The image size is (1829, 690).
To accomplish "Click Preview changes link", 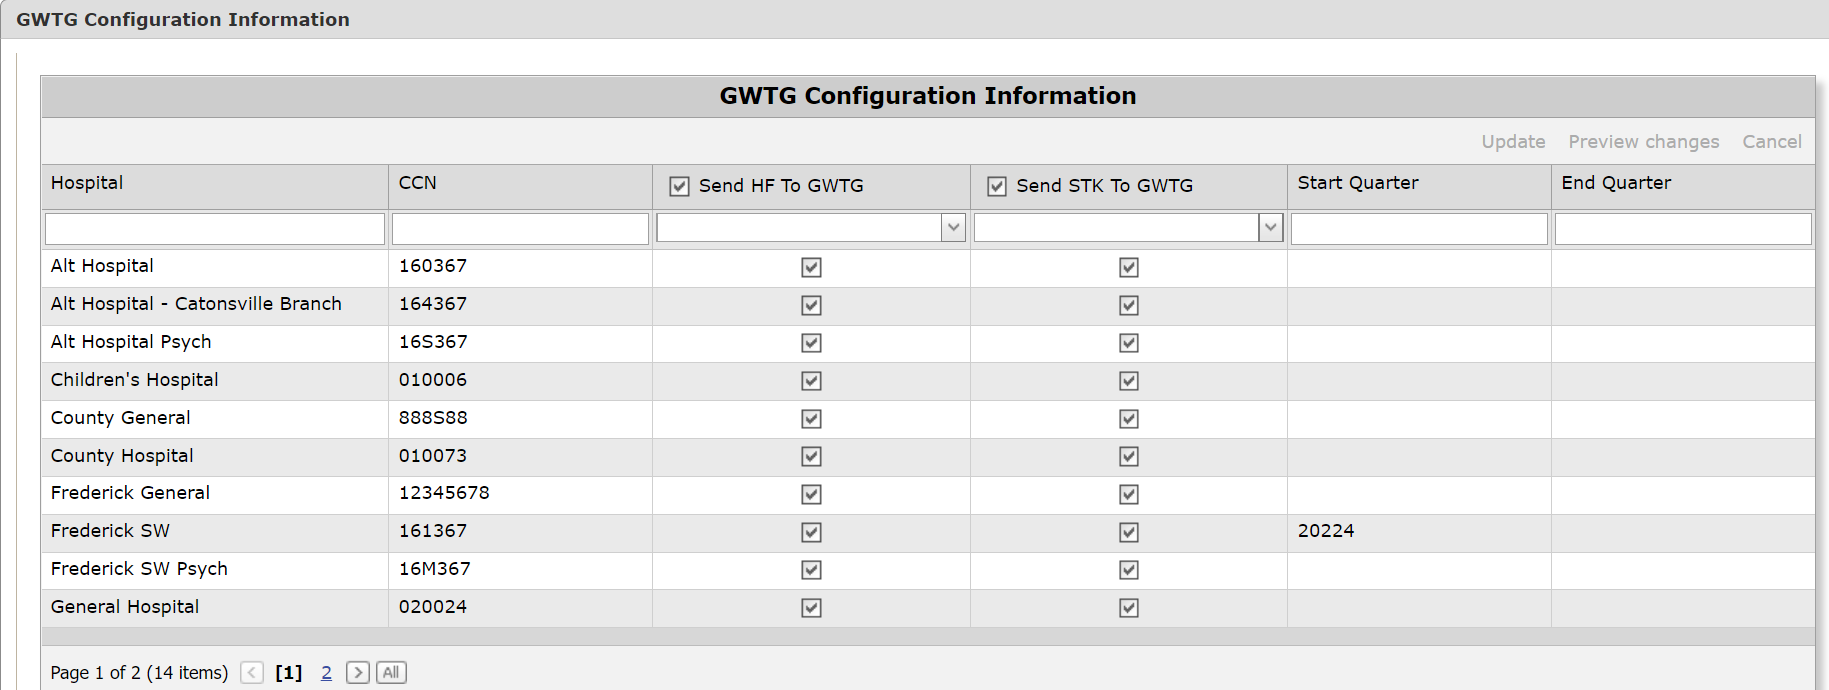I will coord(1643,142).
